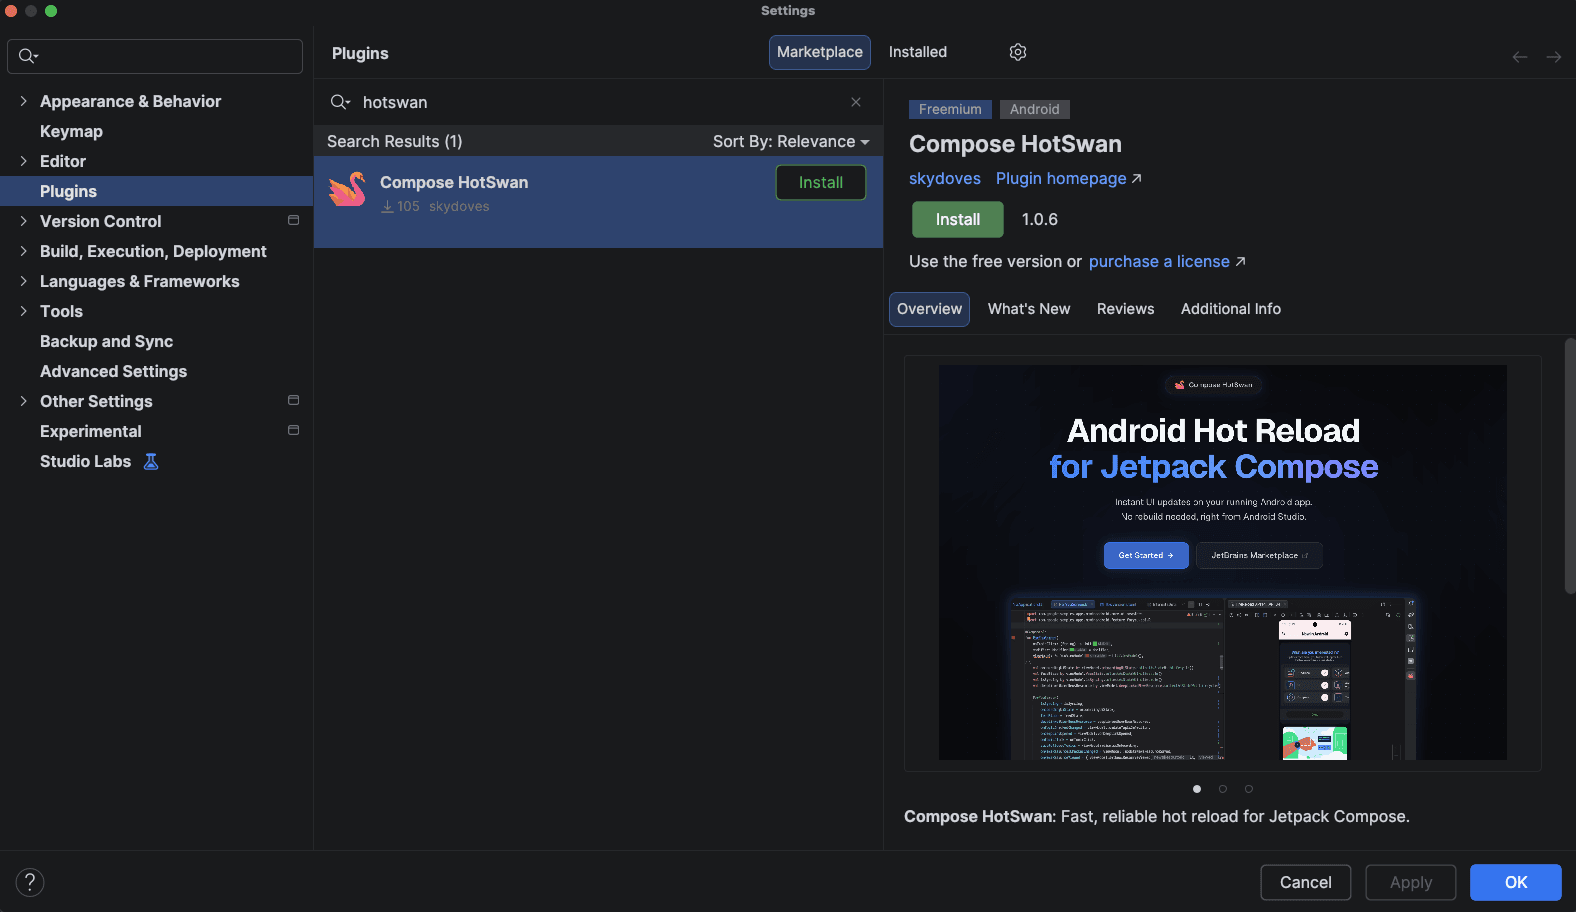
Task: Click the Version Control project-level settings icon
Action: pyautogui.click(x=293, y=220)
